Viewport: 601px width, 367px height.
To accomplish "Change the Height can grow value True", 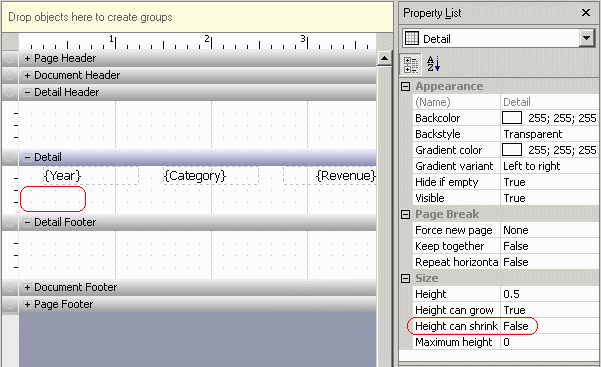I will coord(549,310).
